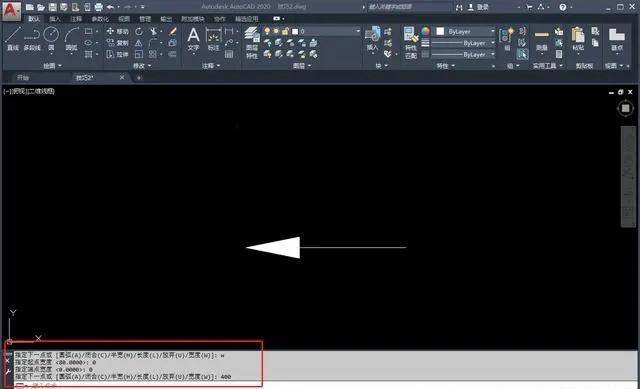This screenshot has width=640, height=389.
Task: Select the Polyline (多段线) tool
Action: click(x=32, y=39)
